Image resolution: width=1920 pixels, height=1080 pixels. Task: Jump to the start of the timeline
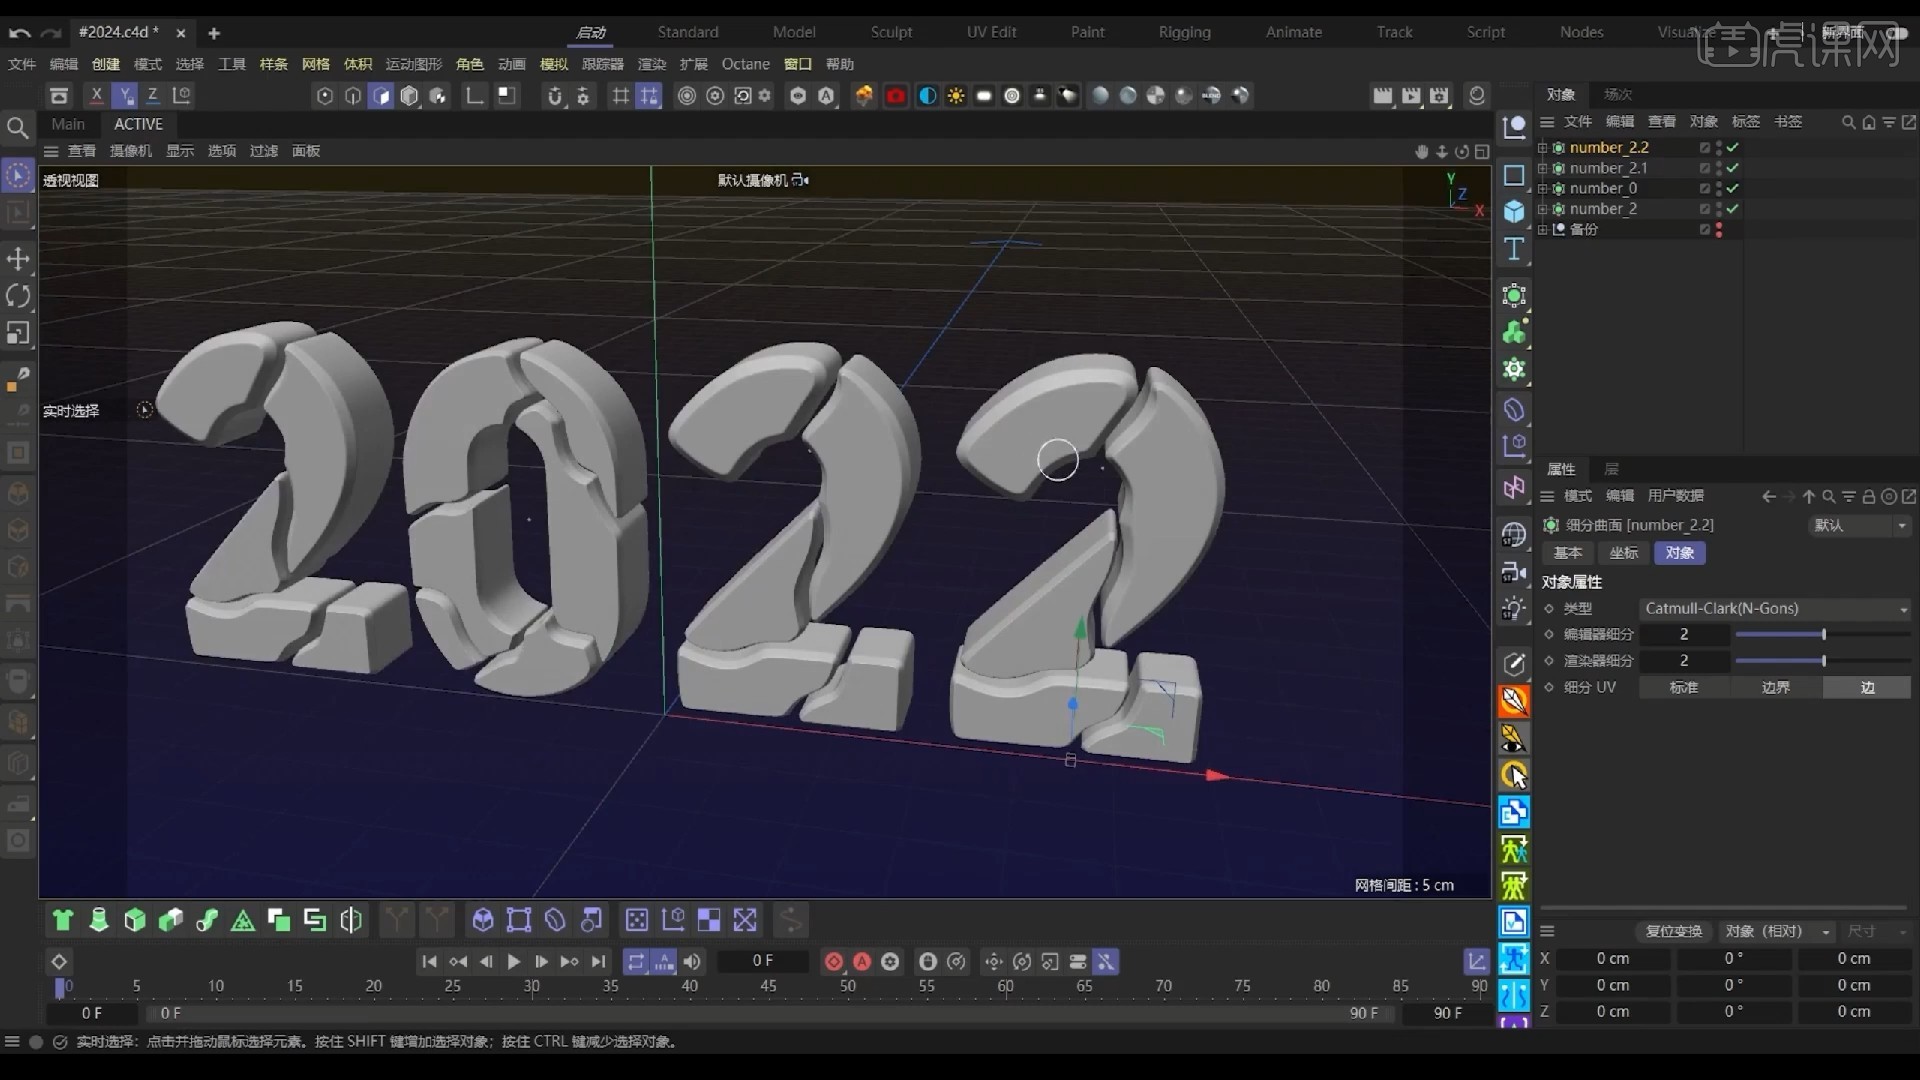coord(429,961)
